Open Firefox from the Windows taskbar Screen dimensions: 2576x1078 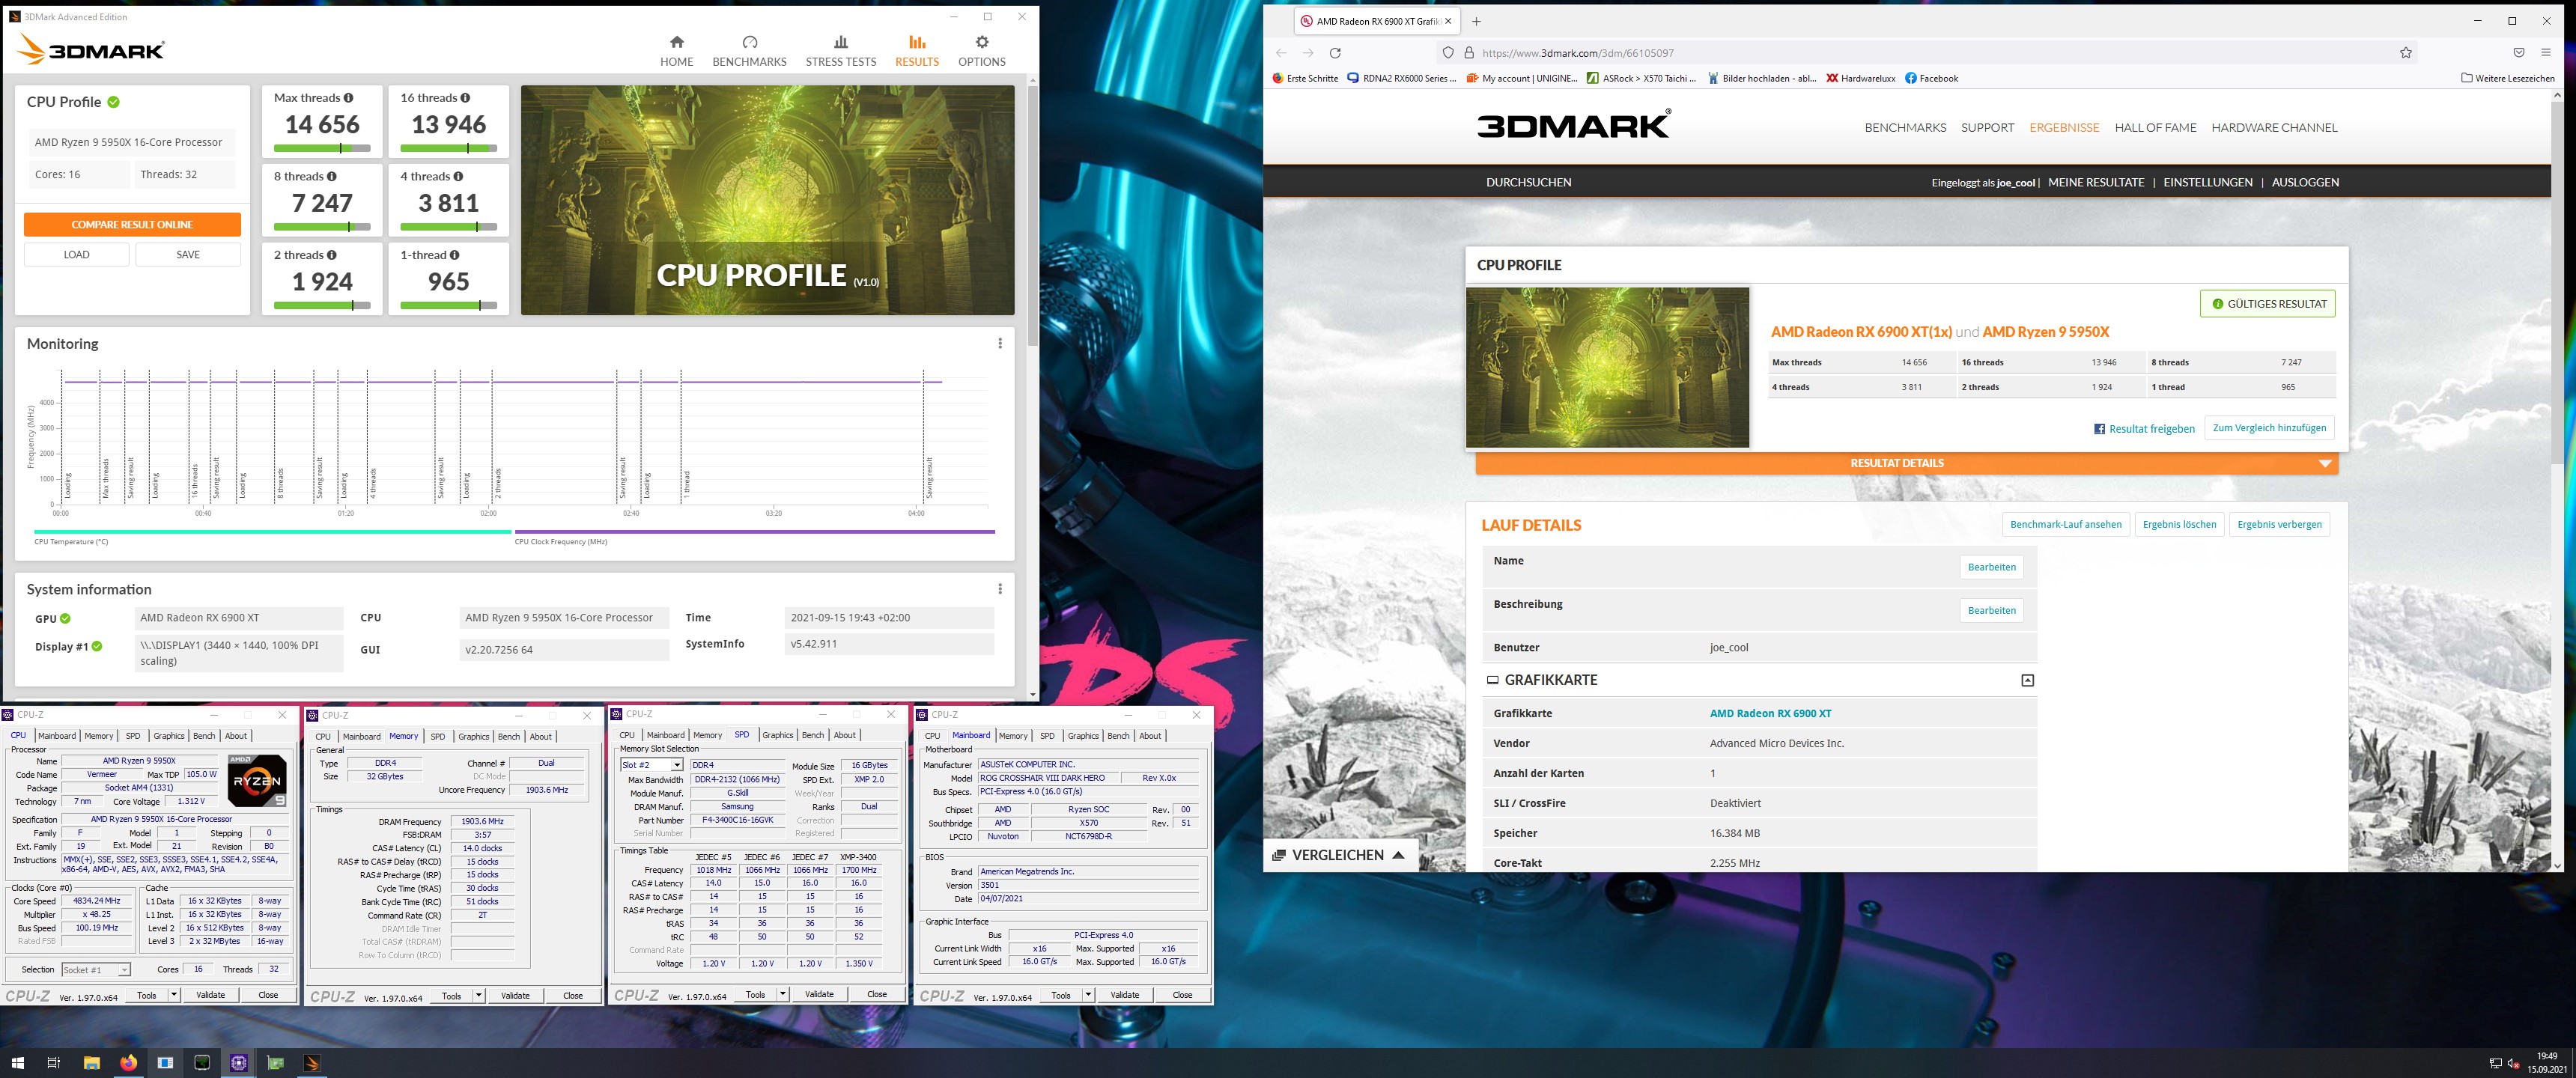coord(128,1063)
